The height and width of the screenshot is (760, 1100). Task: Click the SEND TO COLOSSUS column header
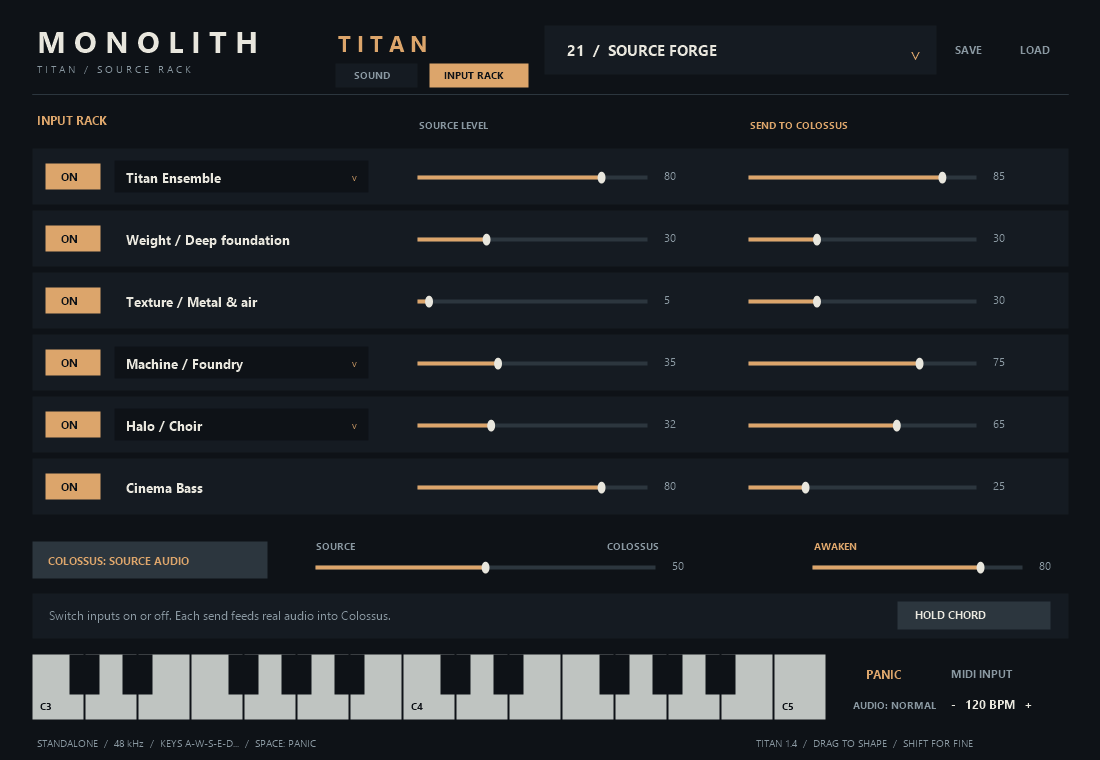pyautogui.click(x=798, y=126)
